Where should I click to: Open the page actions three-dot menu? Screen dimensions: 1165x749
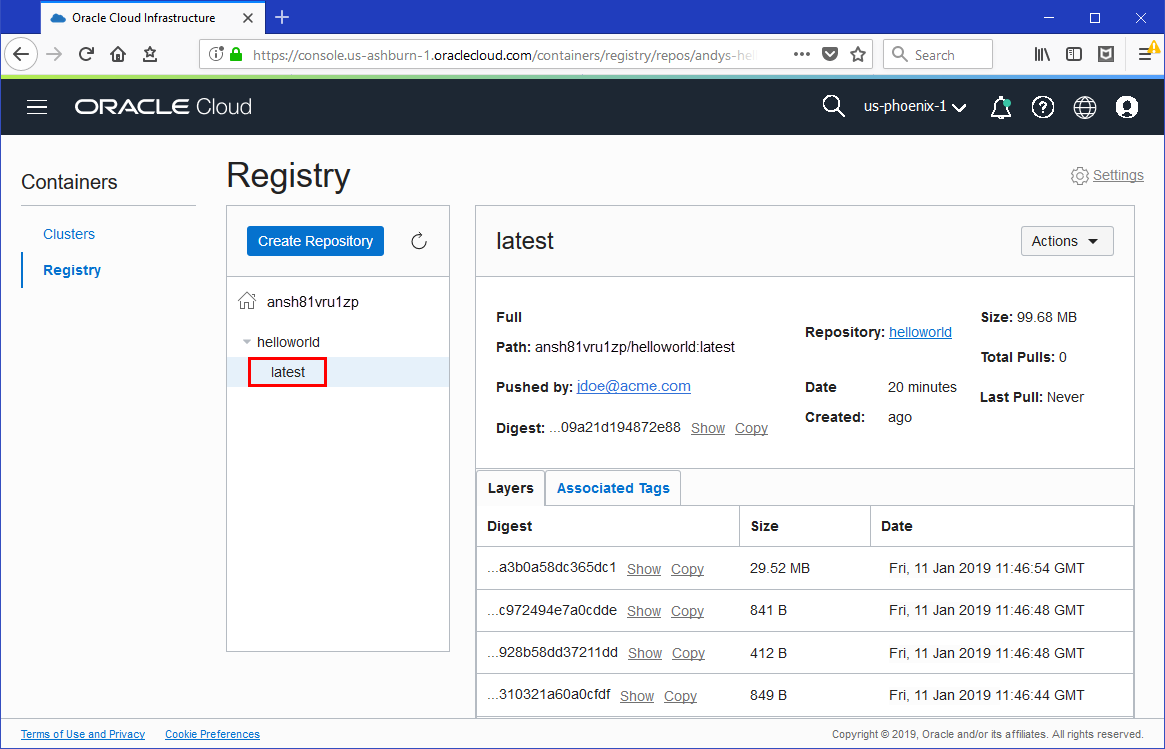801,54
